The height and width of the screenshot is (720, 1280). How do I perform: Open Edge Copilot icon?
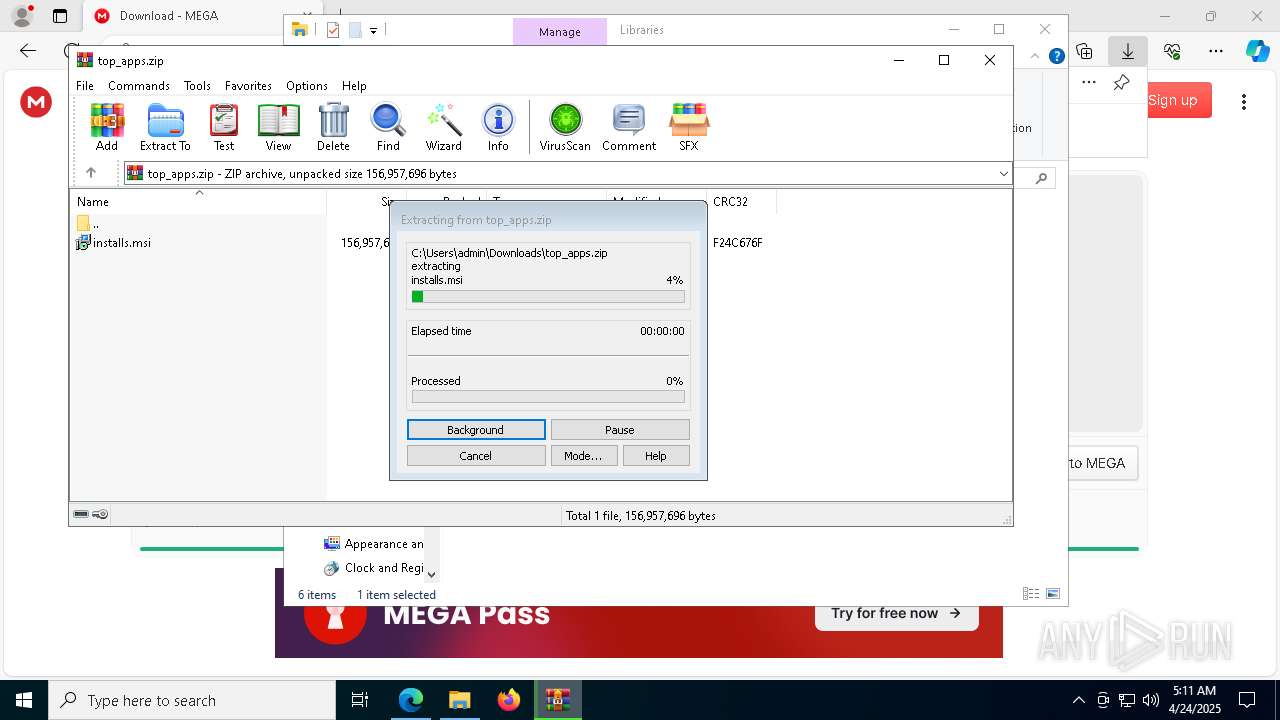(1258, 51)
